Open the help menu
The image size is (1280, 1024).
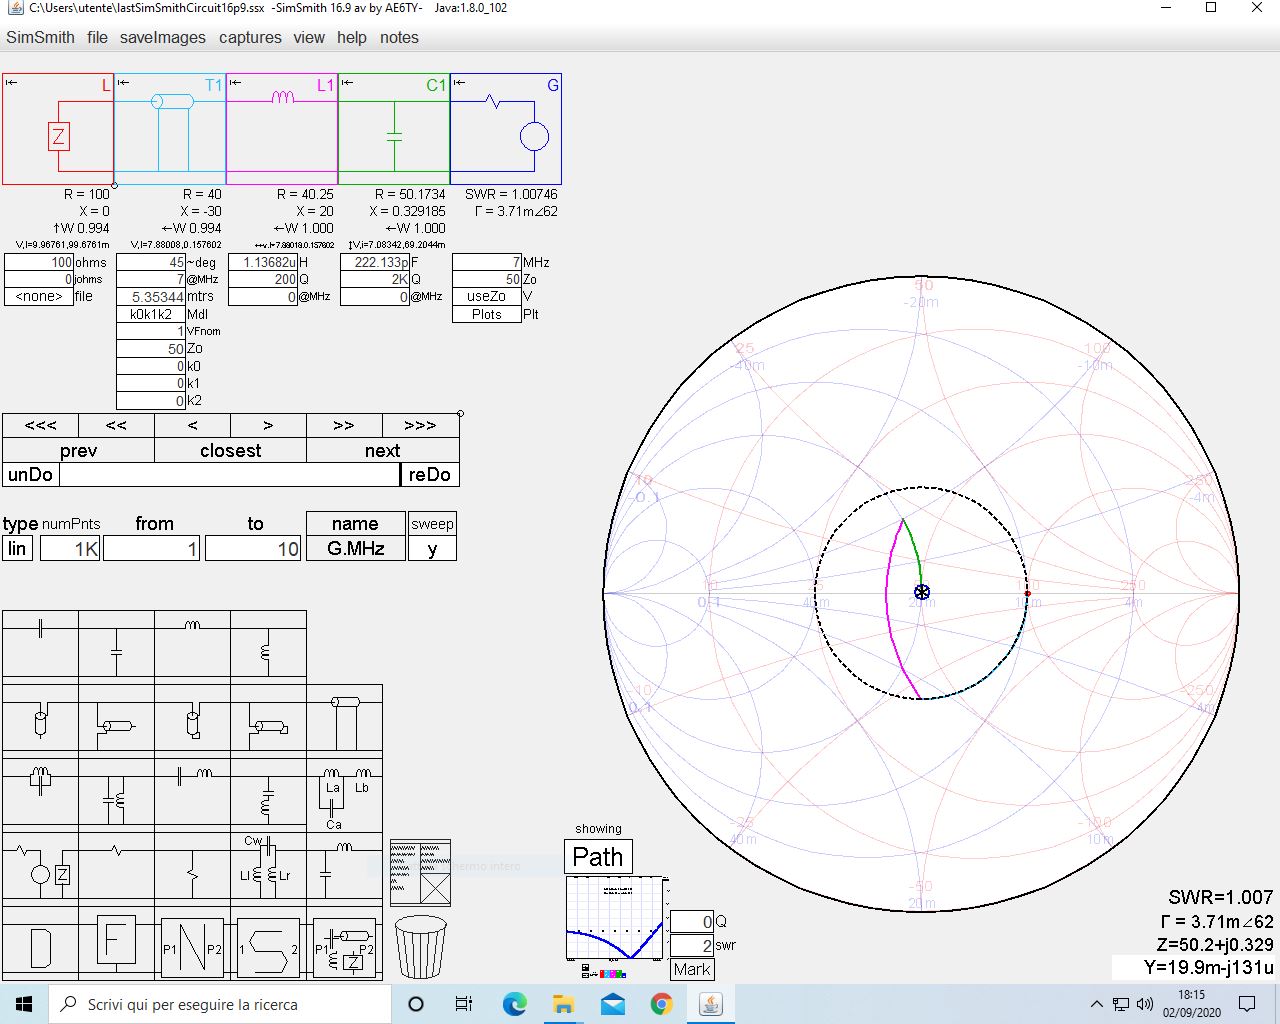tap(352, 37)
